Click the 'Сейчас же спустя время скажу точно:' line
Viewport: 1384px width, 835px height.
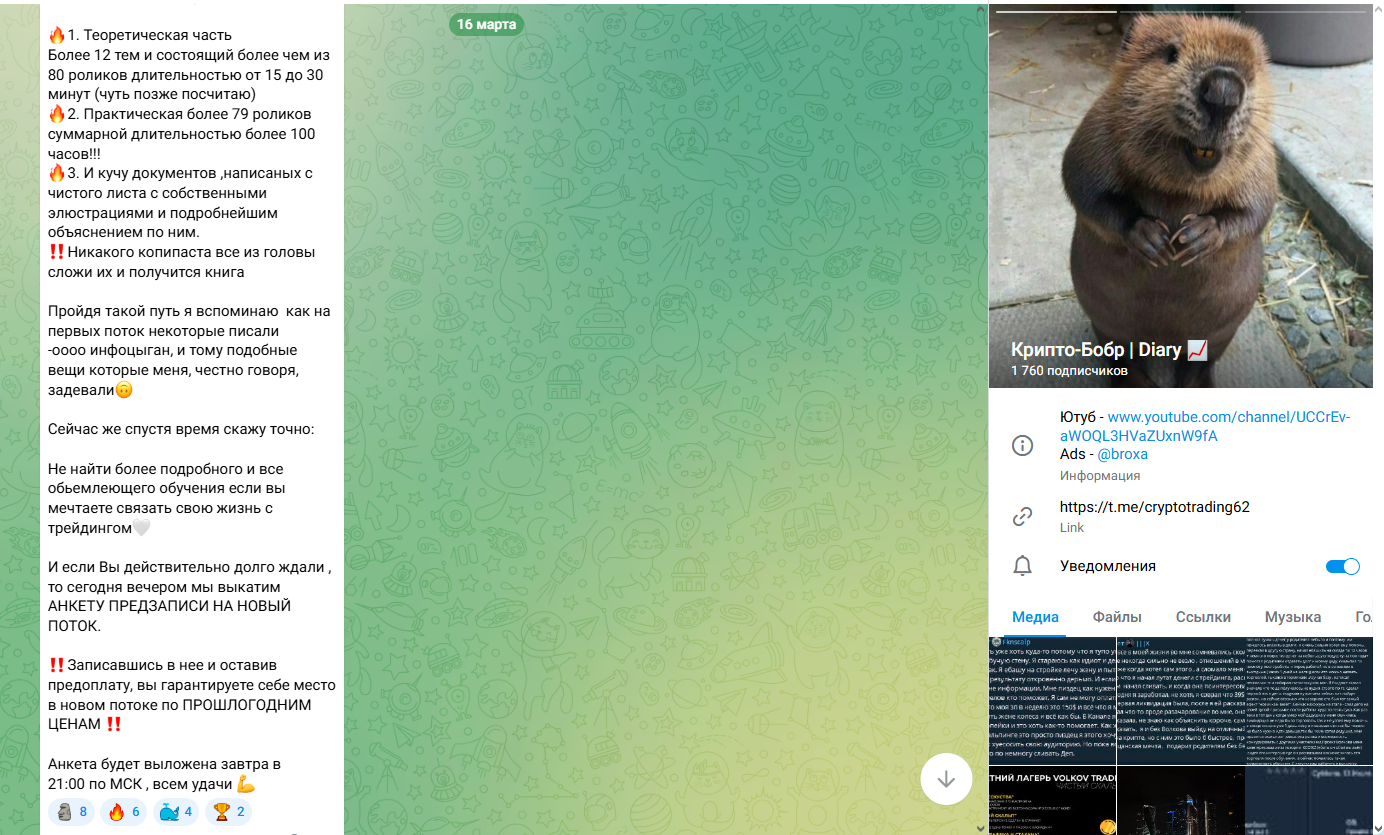pos(181,430)
